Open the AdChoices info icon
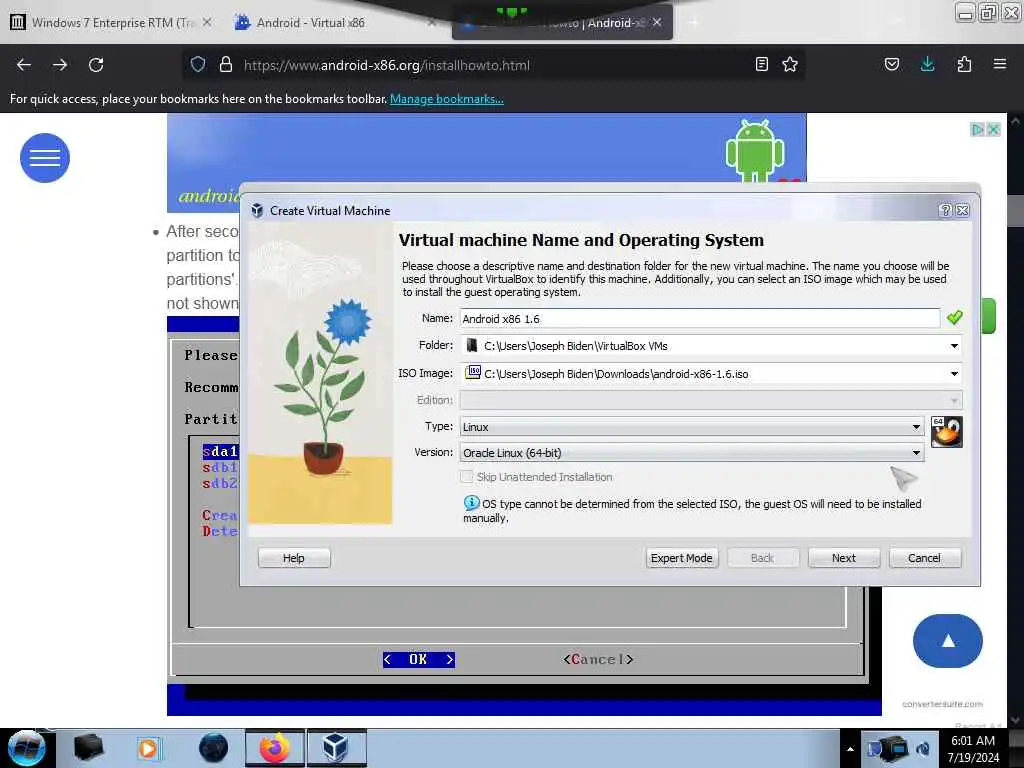1024x768 pixels. (977, 130)
